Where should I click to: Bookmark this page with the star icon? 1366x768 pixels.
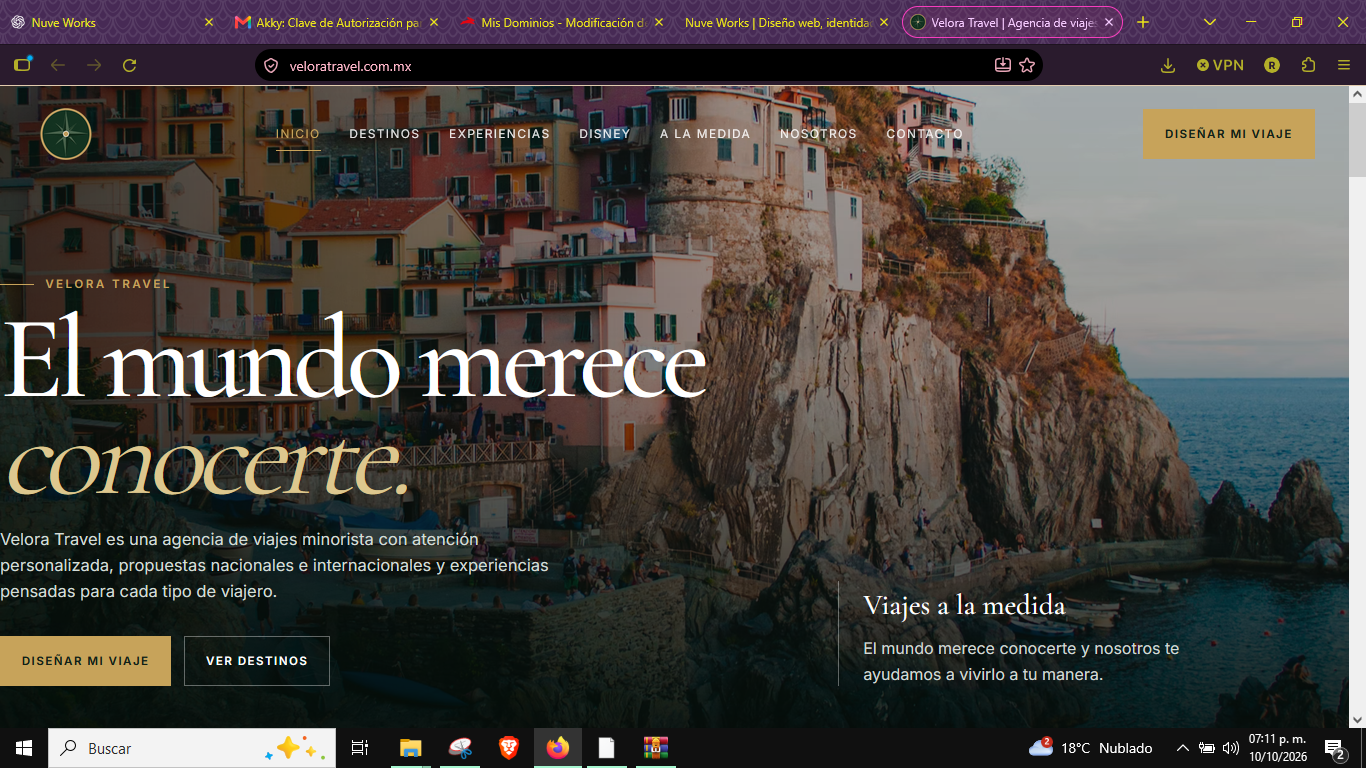point(1027,65)
